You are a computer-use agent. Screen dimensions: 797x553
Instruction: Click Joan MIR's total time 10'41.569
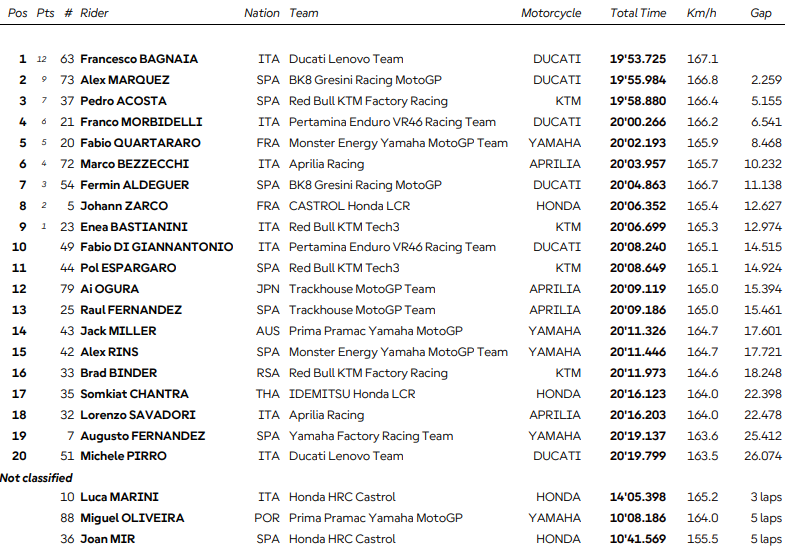click(x=638, y=539)
